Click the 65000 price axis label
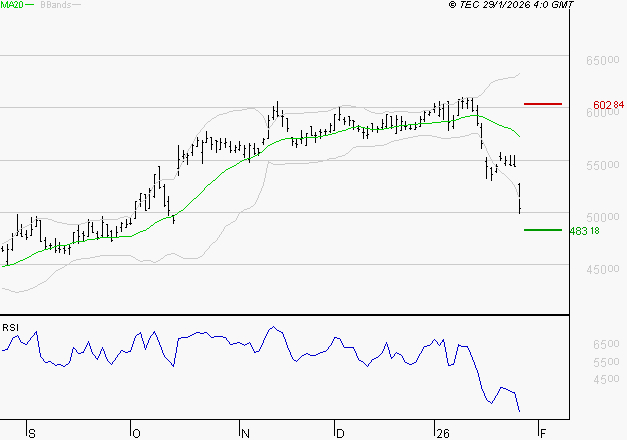Viewport: 627px width, 440px height. click(603, 60)
